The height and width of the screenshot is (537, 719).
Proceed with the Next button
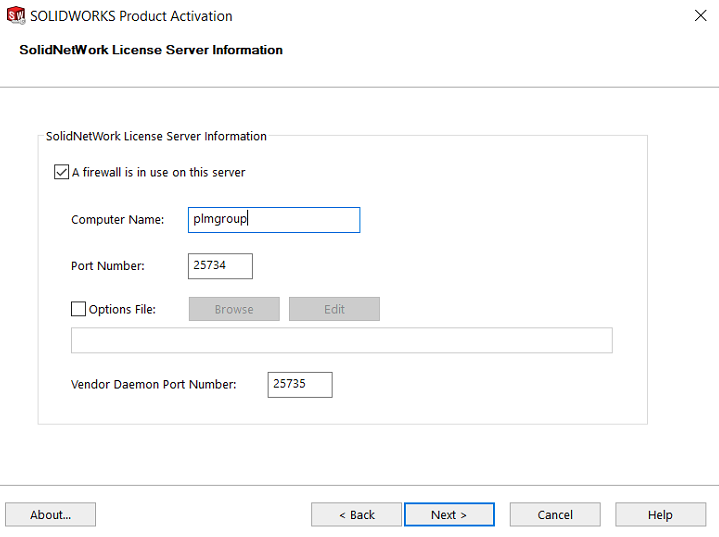click(x=449, y=515)
